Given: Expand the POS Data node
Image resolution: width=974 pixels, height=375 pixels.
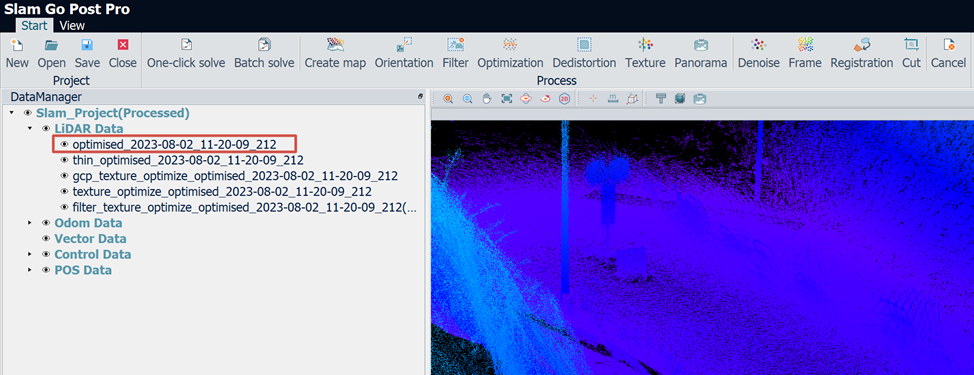Looking at the screenshot, I should pos(29,270).
